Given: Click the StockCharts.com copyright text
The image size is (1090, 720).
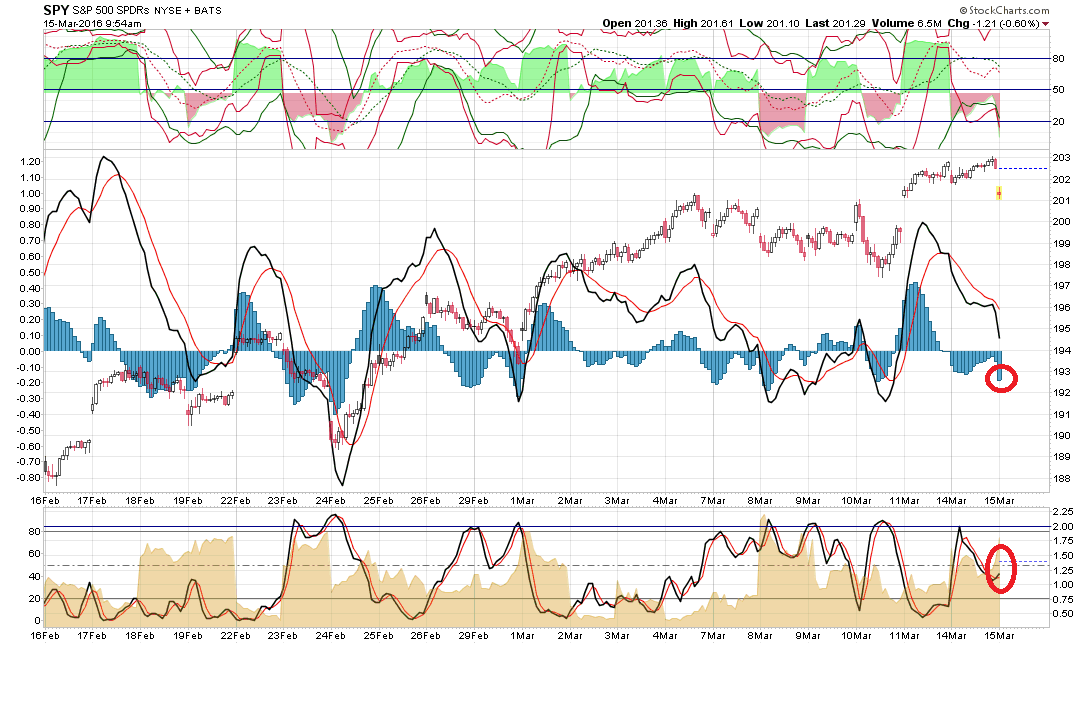Looking at the screenshot, I should (1004, 10).
